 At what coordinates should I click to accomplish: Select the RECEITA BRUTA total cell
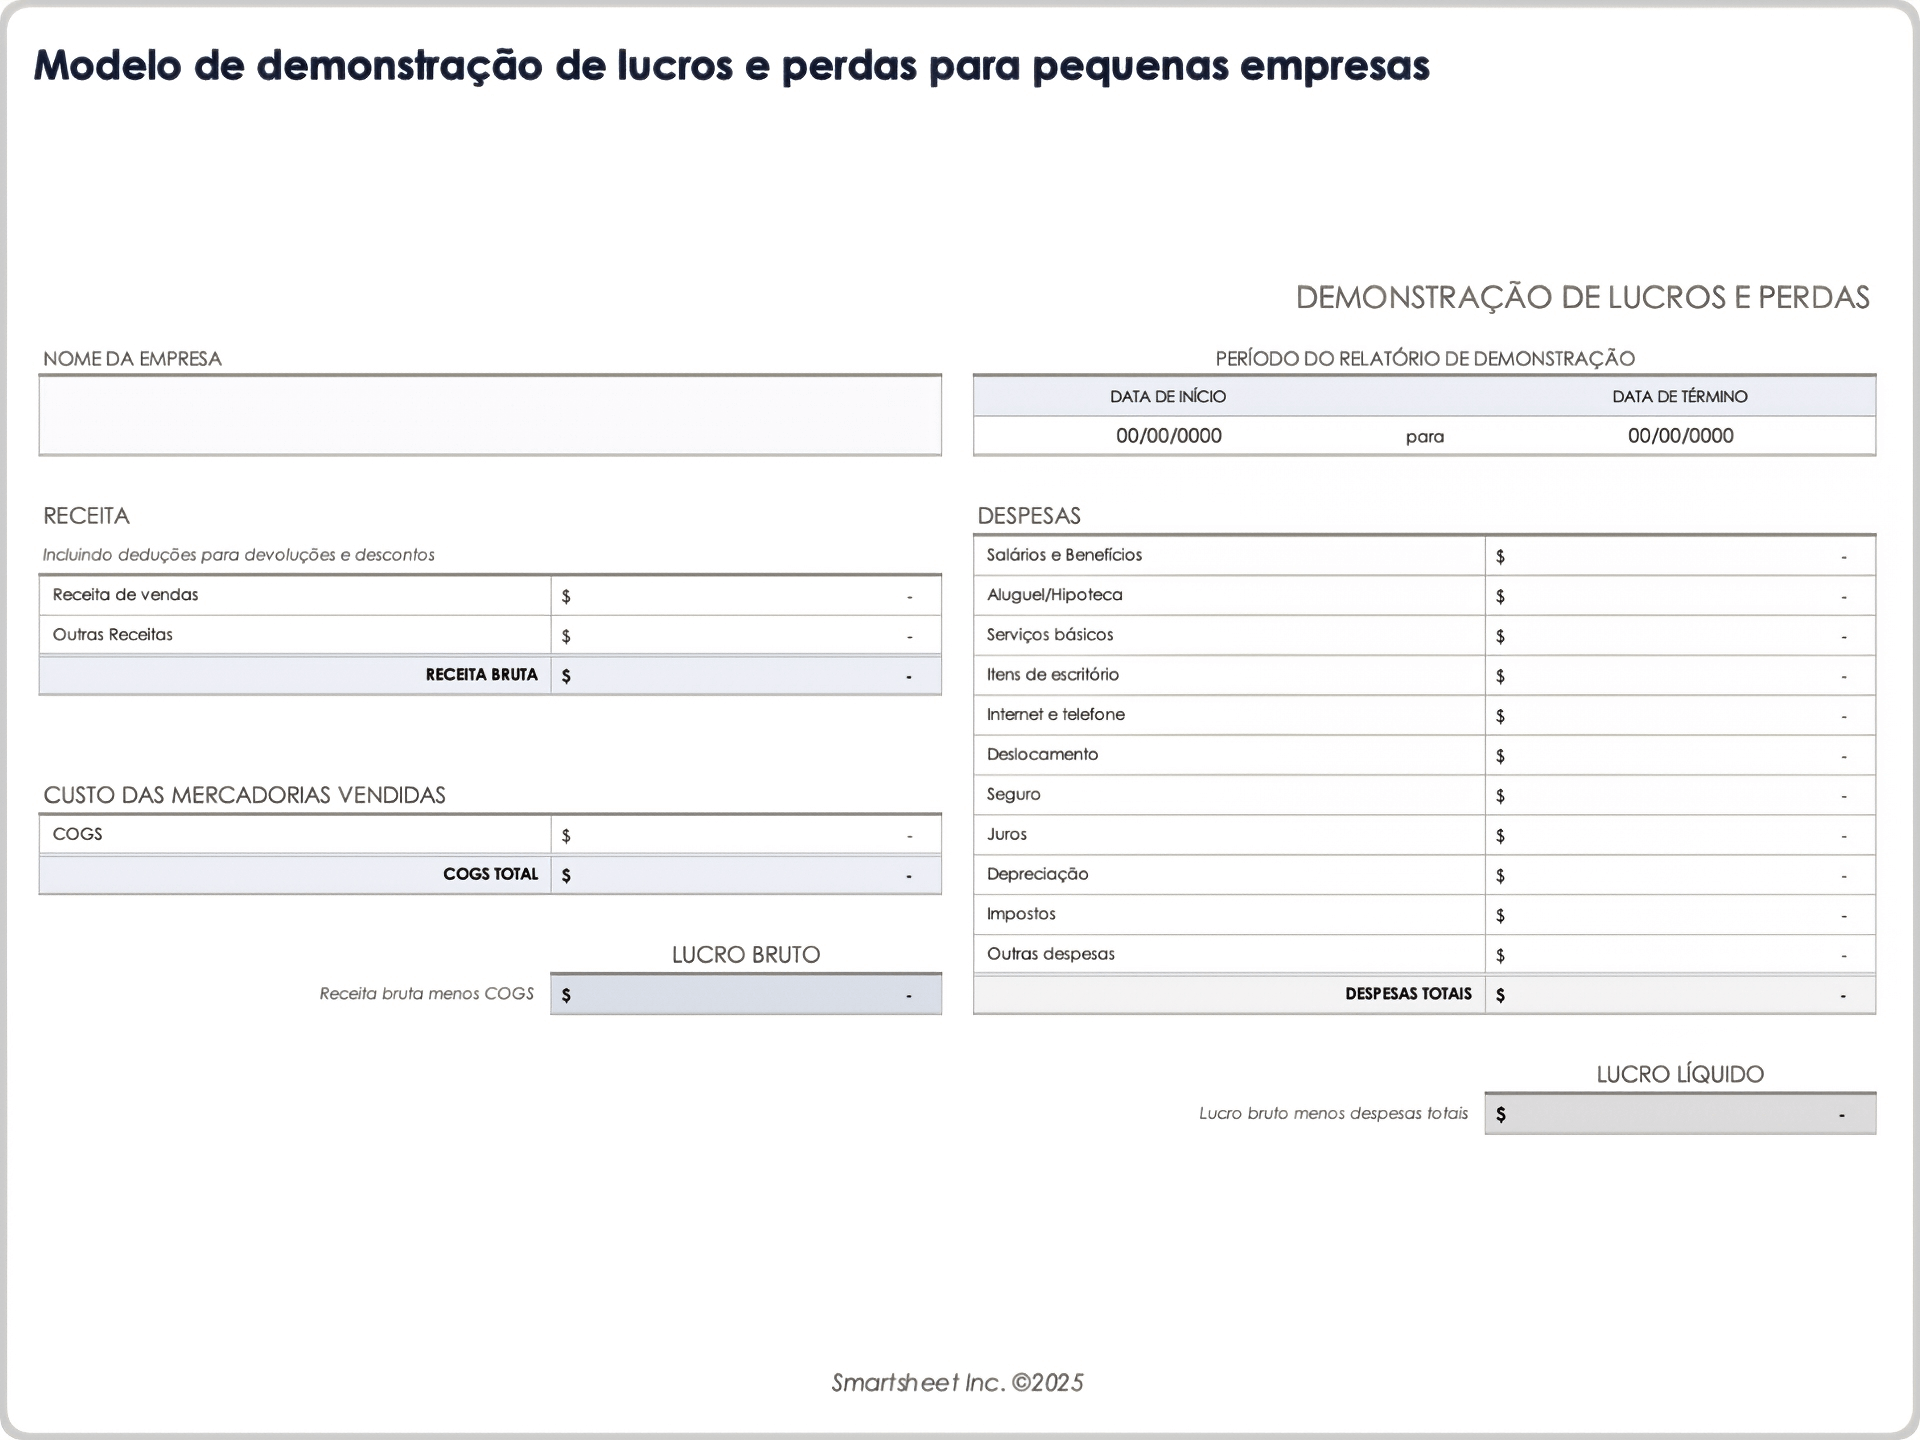click(x=745, y=675)
